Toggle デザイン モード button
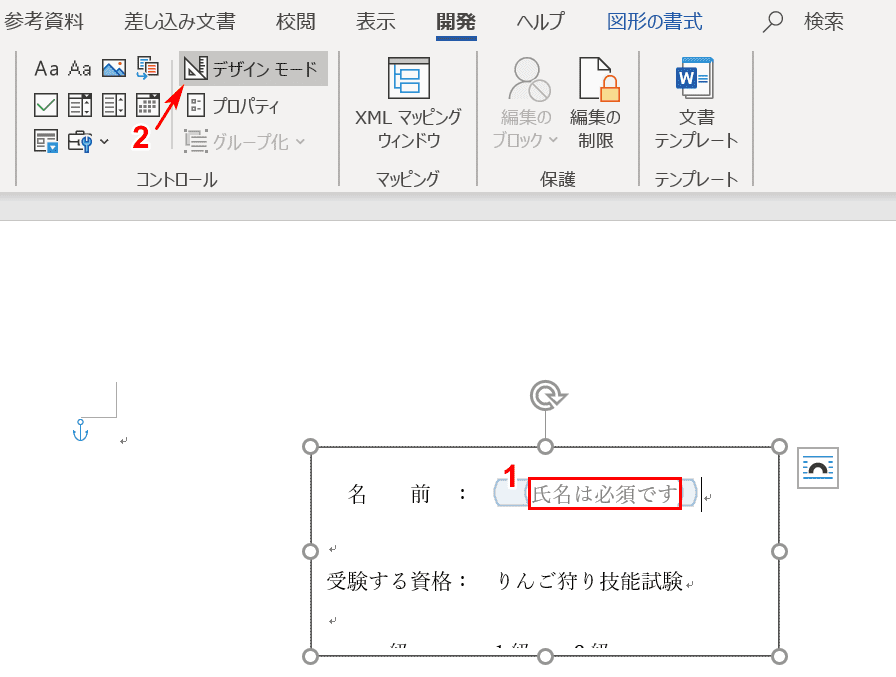 click(x=253, y=69)
